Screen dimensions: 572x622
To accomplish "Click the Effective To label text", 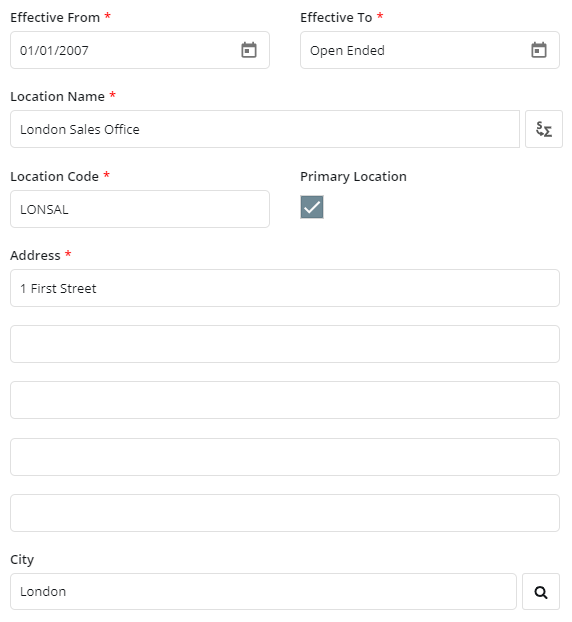I will (336, 17).
